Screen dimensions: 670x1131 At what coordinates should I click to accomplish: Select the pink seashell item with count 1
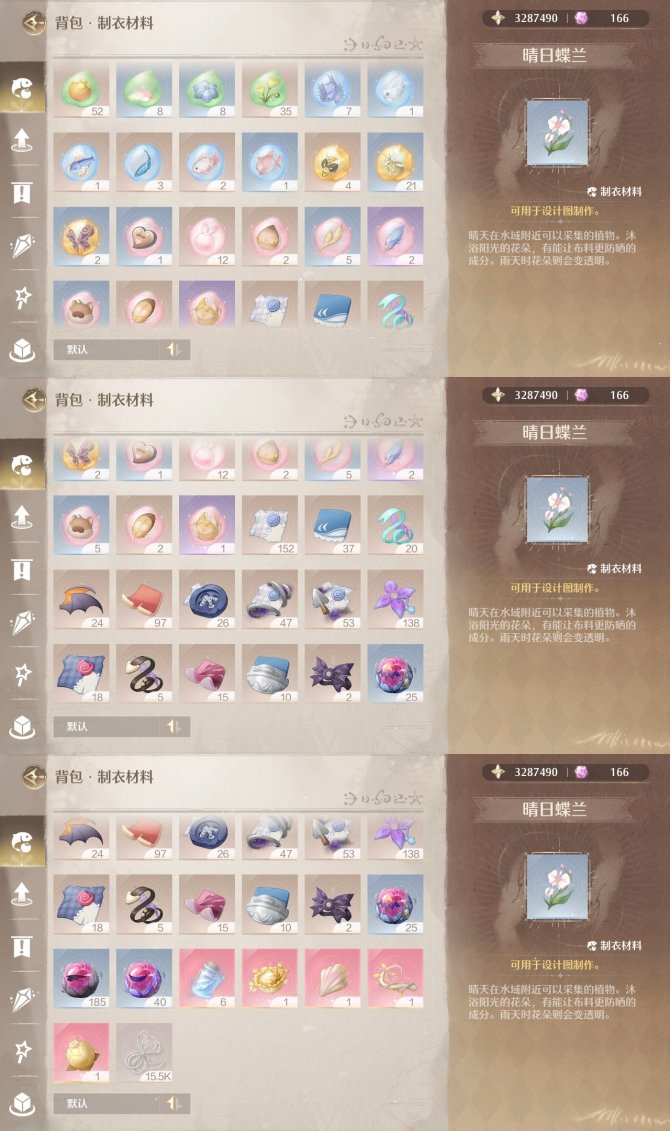(332, 979)
